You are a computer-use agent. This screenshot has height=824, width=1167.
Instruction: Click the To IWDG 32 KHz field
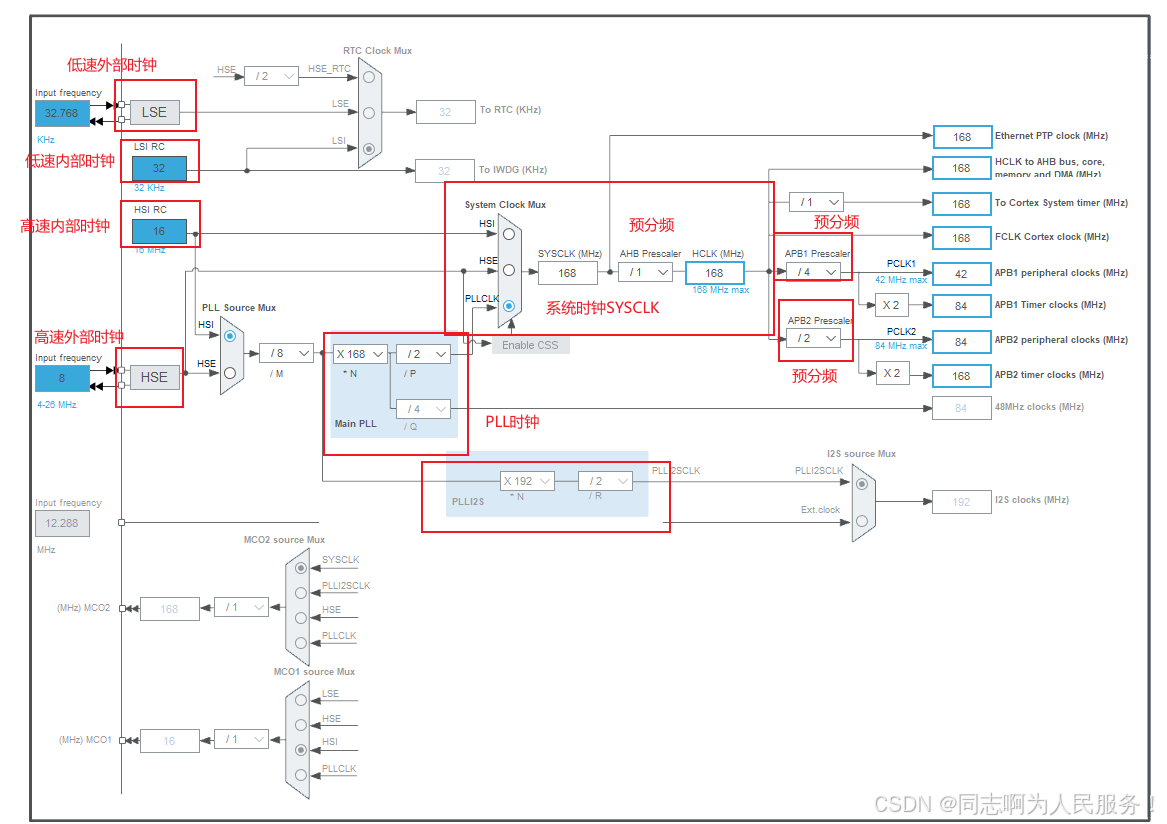pyautogui.click(x=445, y=170)
